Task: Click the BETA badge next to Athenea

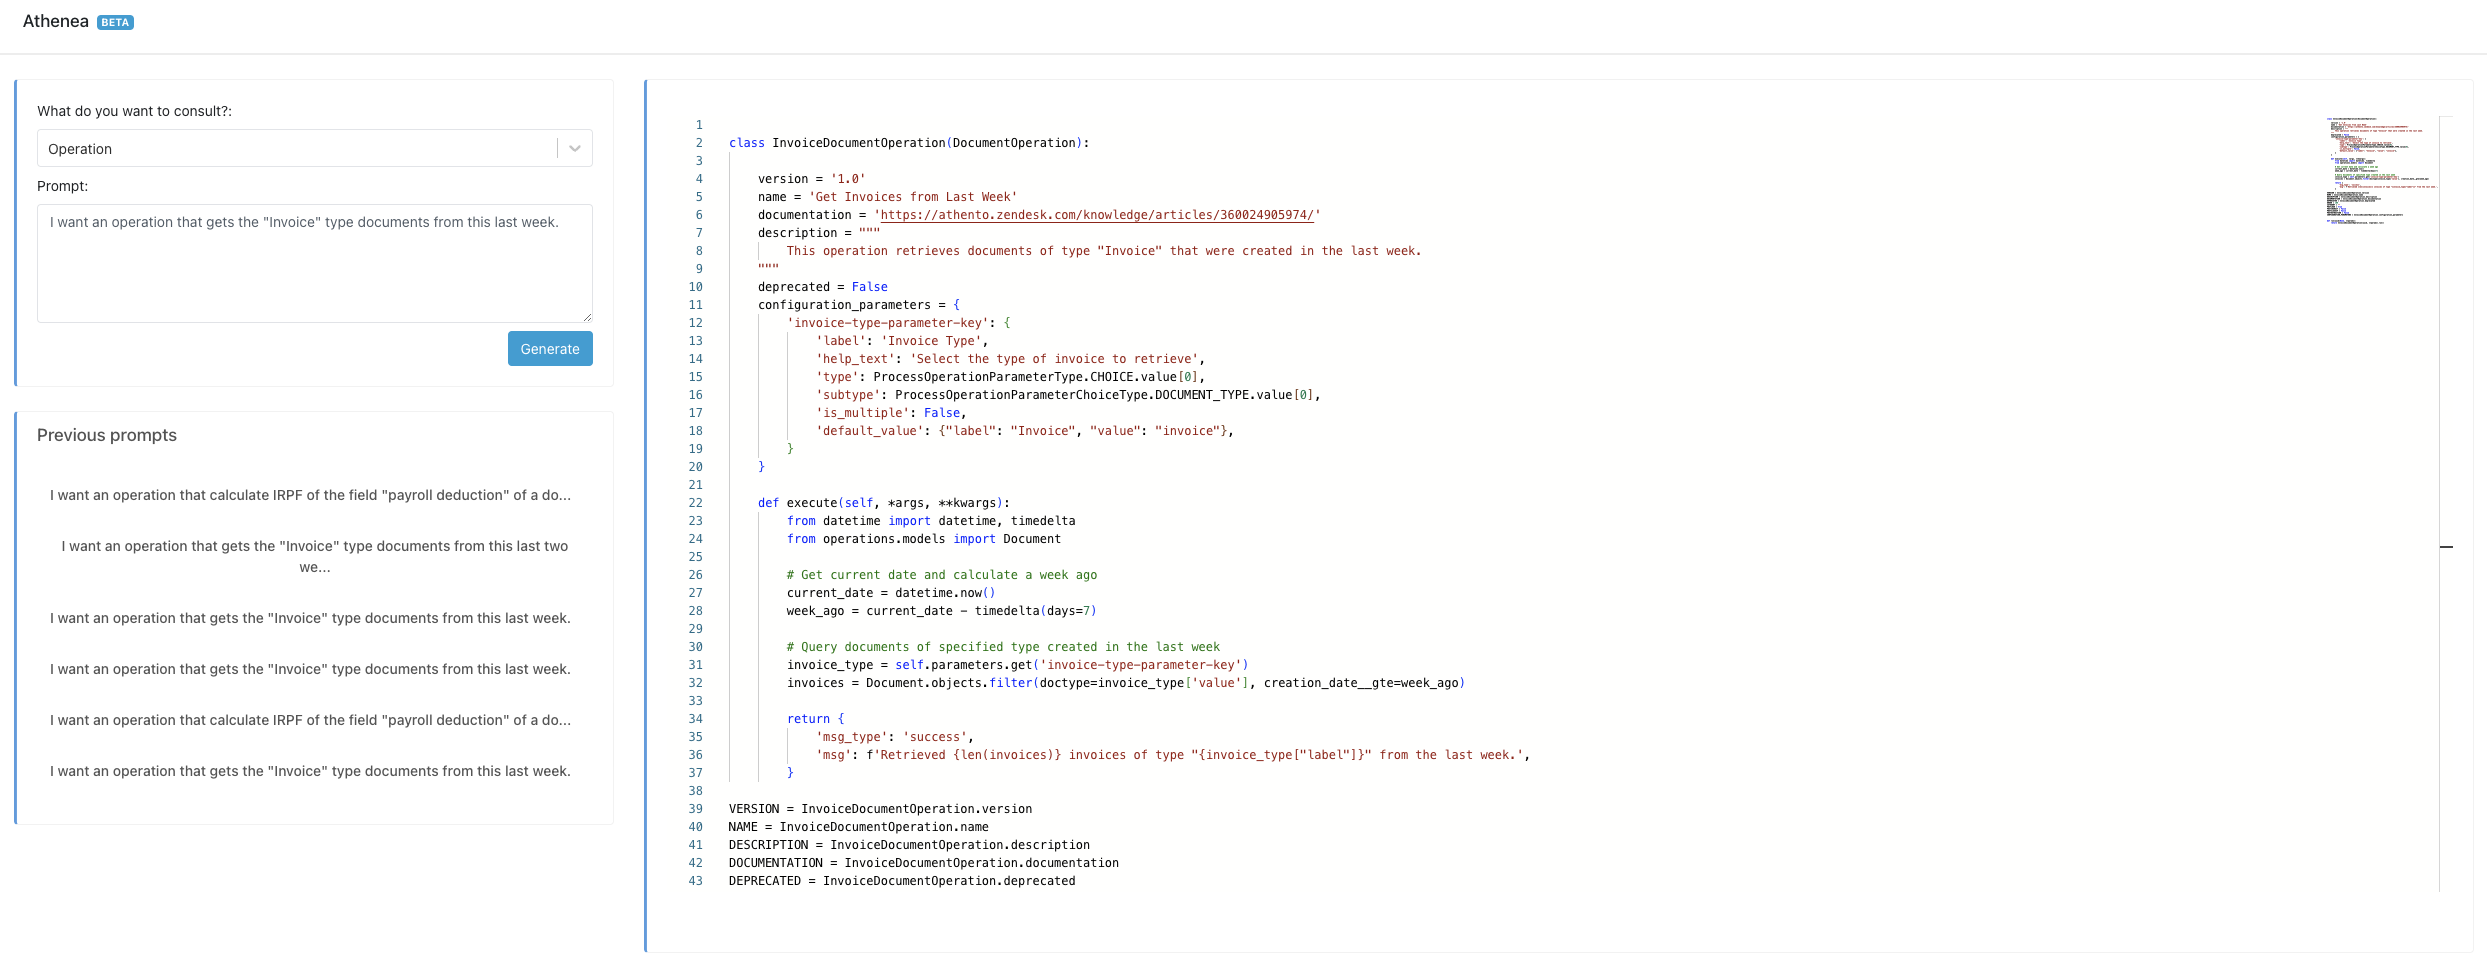Action: click(115, 23)
